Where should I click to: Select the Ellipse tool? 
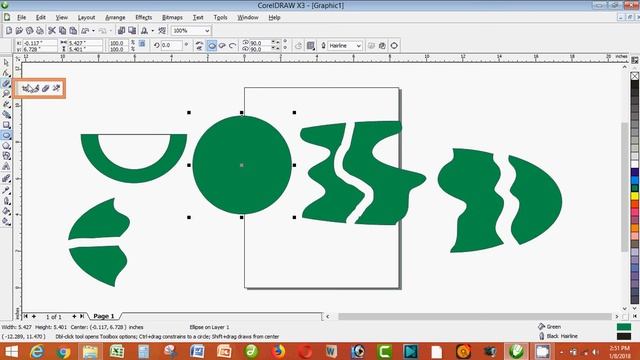(x=6, y=136)
